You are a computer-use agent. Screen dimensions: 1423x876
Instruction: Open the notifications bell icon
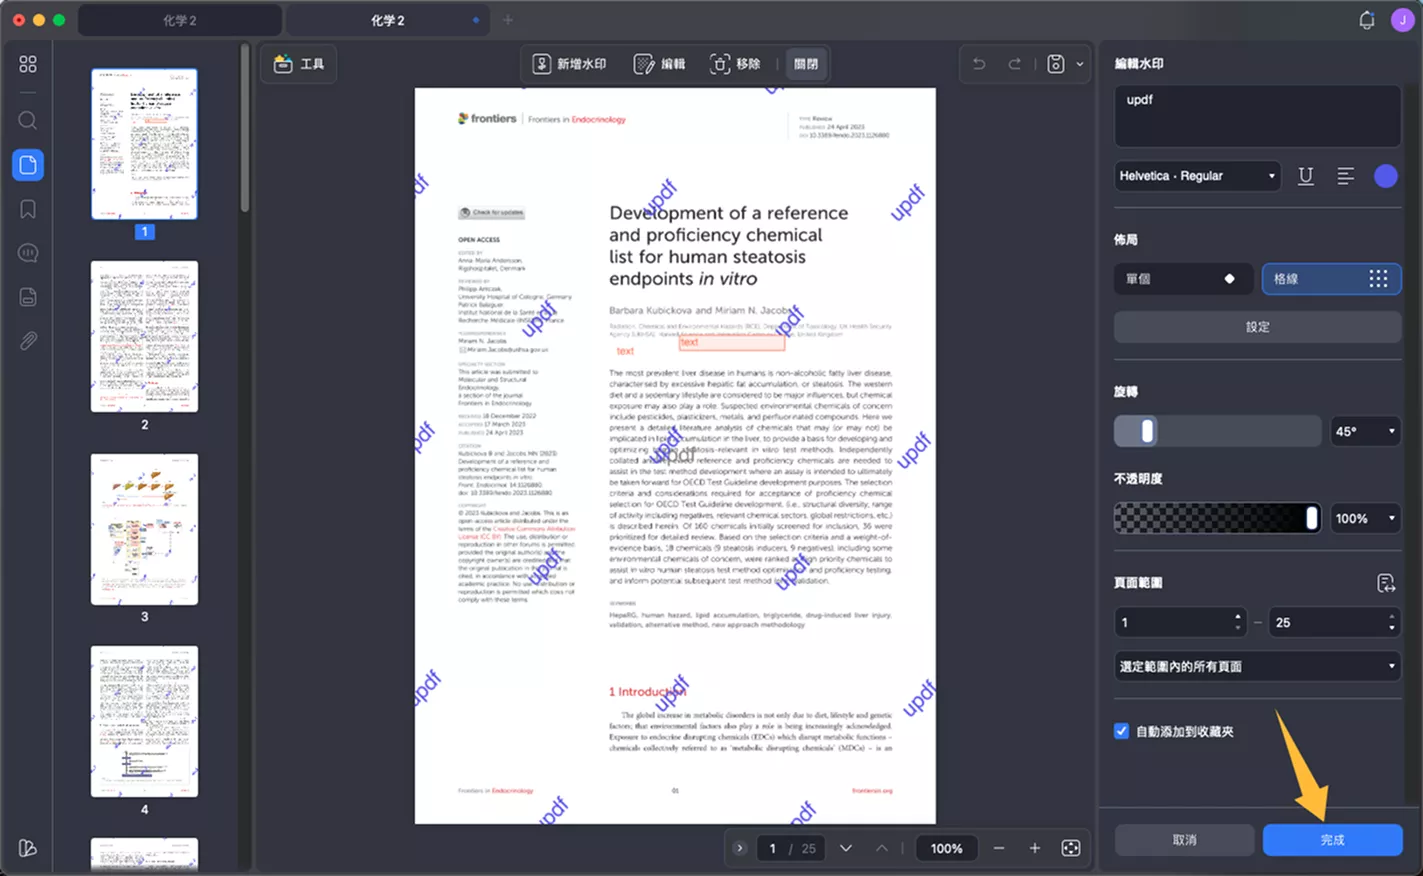click(1367, 20)
